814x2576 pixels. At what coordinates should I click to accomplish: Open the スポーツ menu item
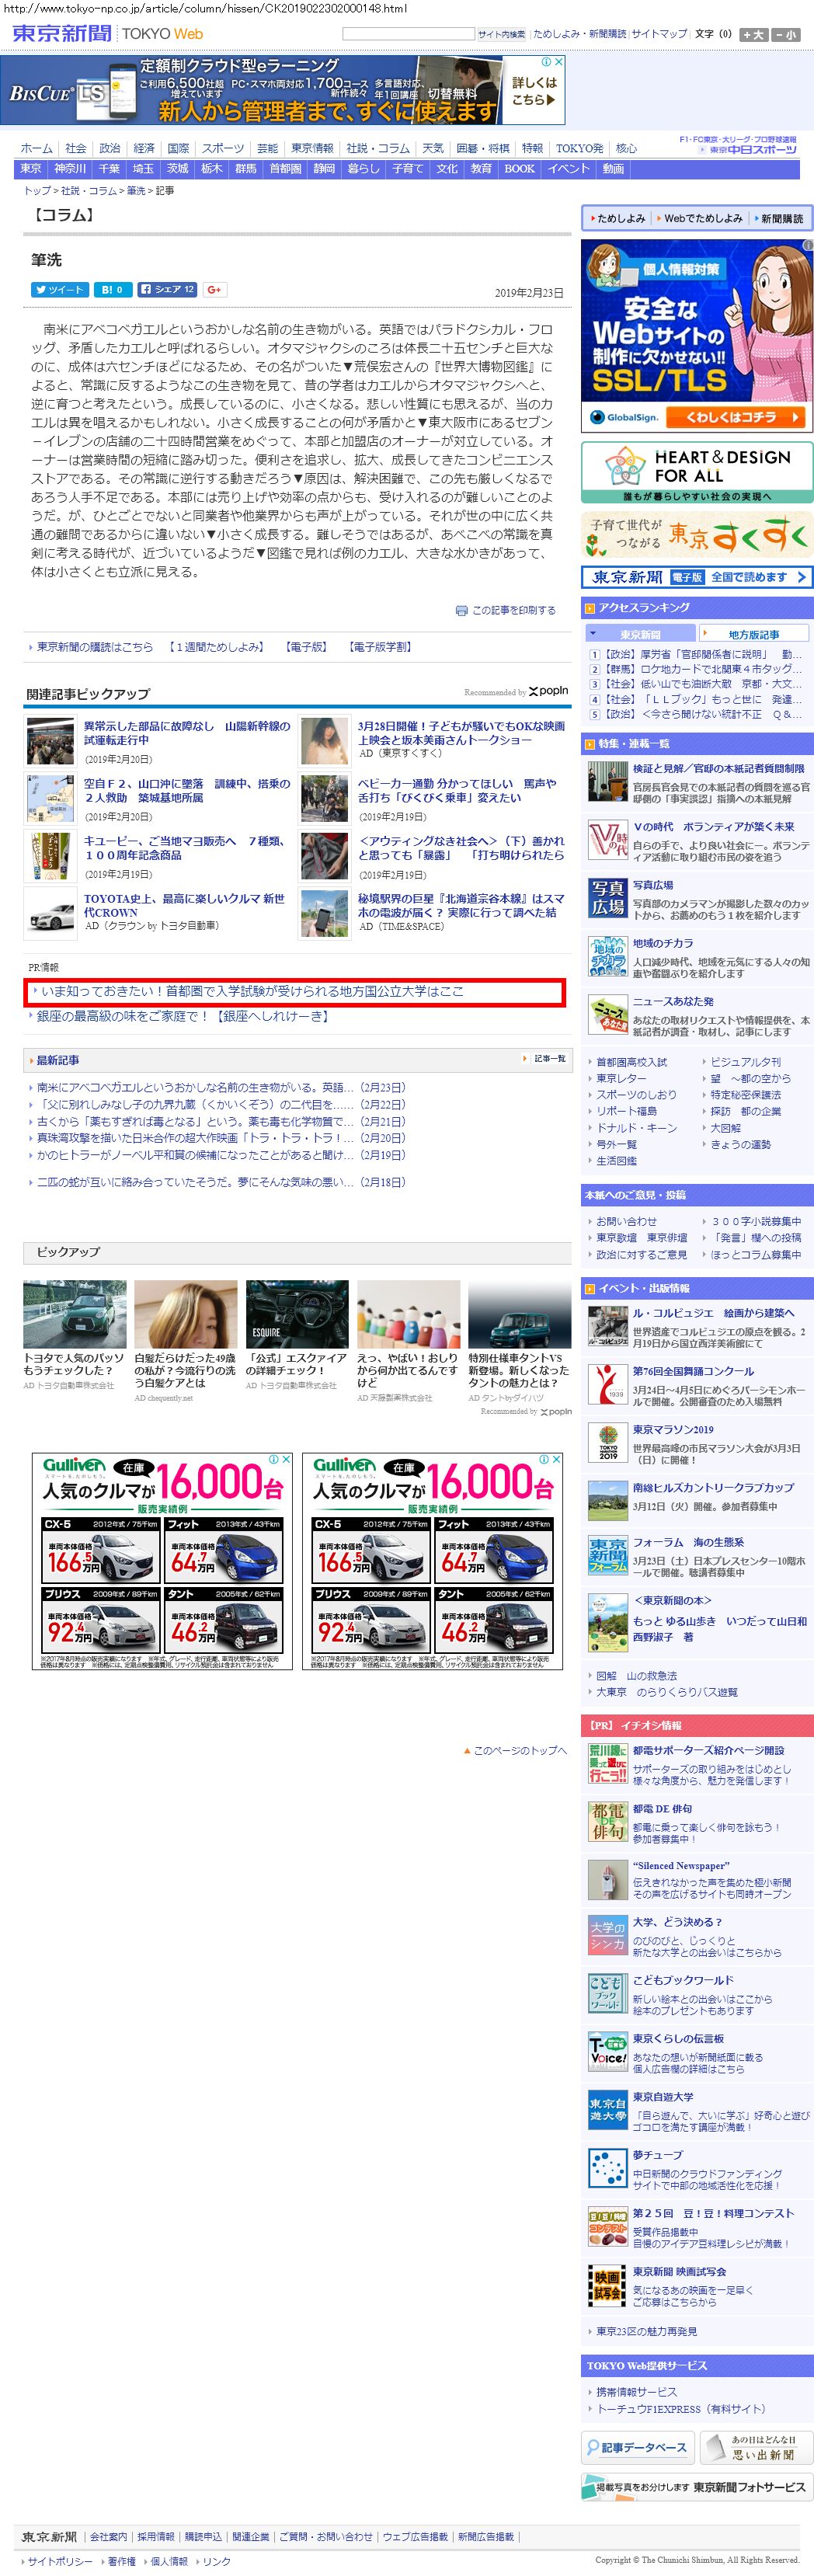(x=222, y=148)
